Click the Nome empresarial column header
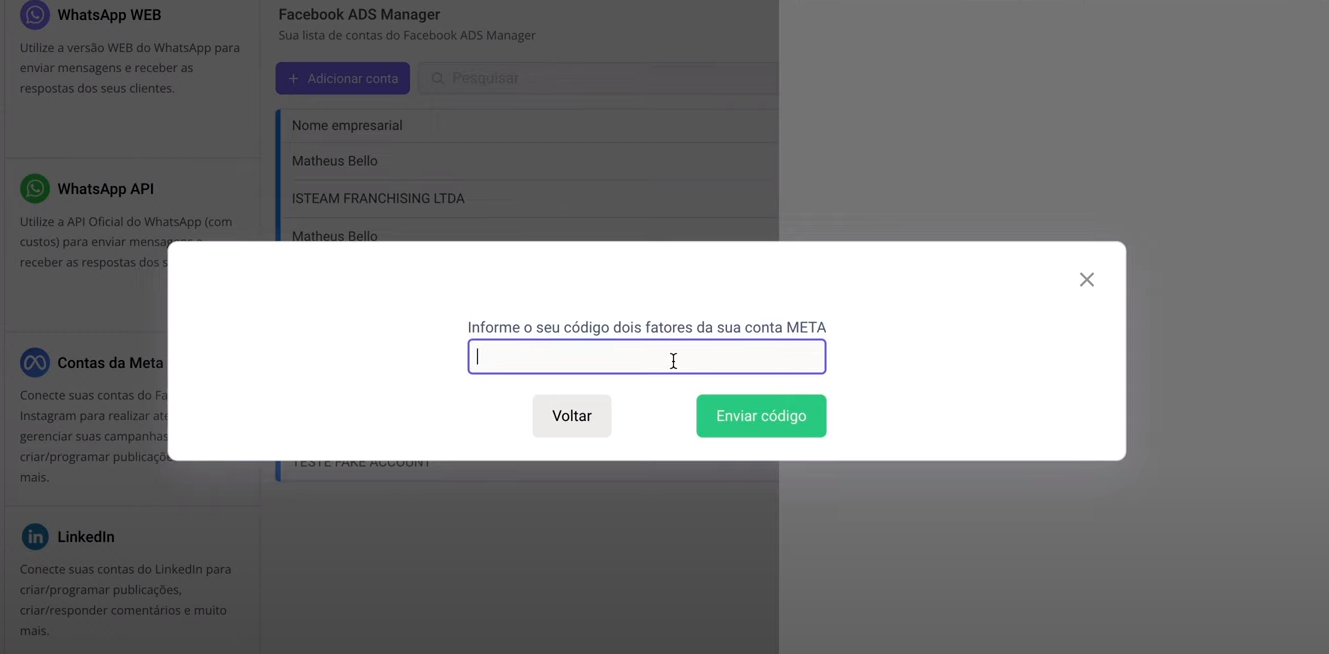The height and width of the screenshot is (654, 1329). pos(347,125)
